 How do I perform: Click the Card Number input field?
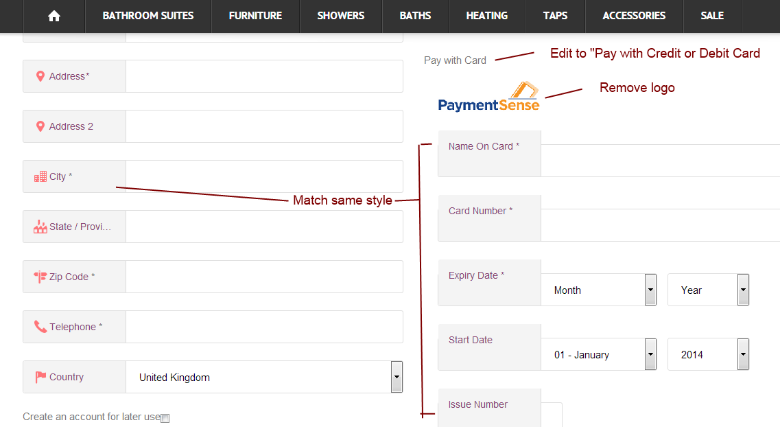tap(660, 224)
